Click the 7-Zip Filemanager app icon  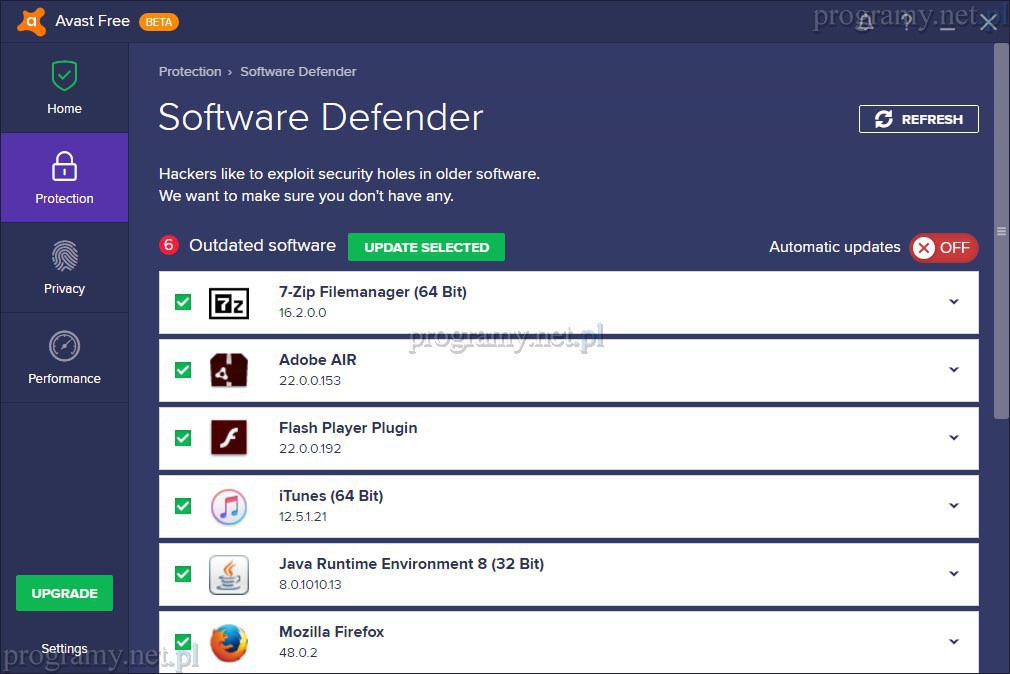pos(228,302)
